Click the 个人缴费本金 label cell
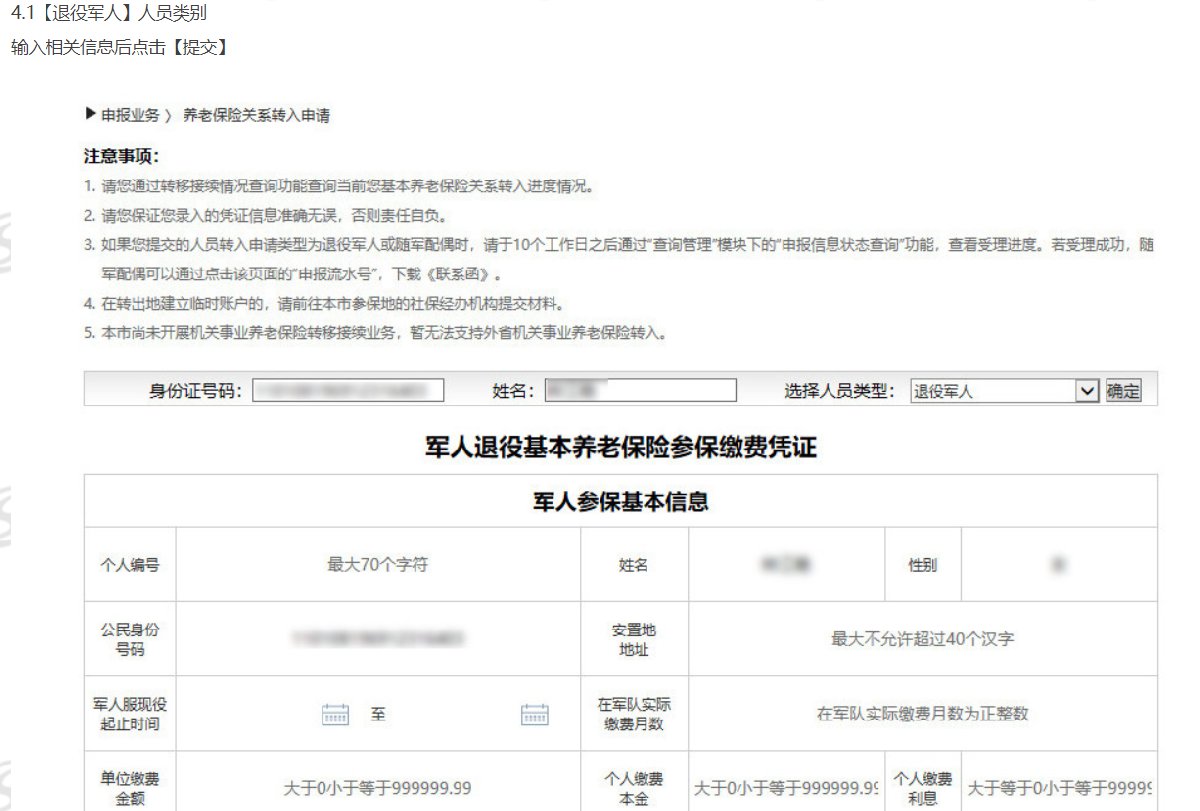Screen dimensions: 1200x811 (x=634, y=788)
